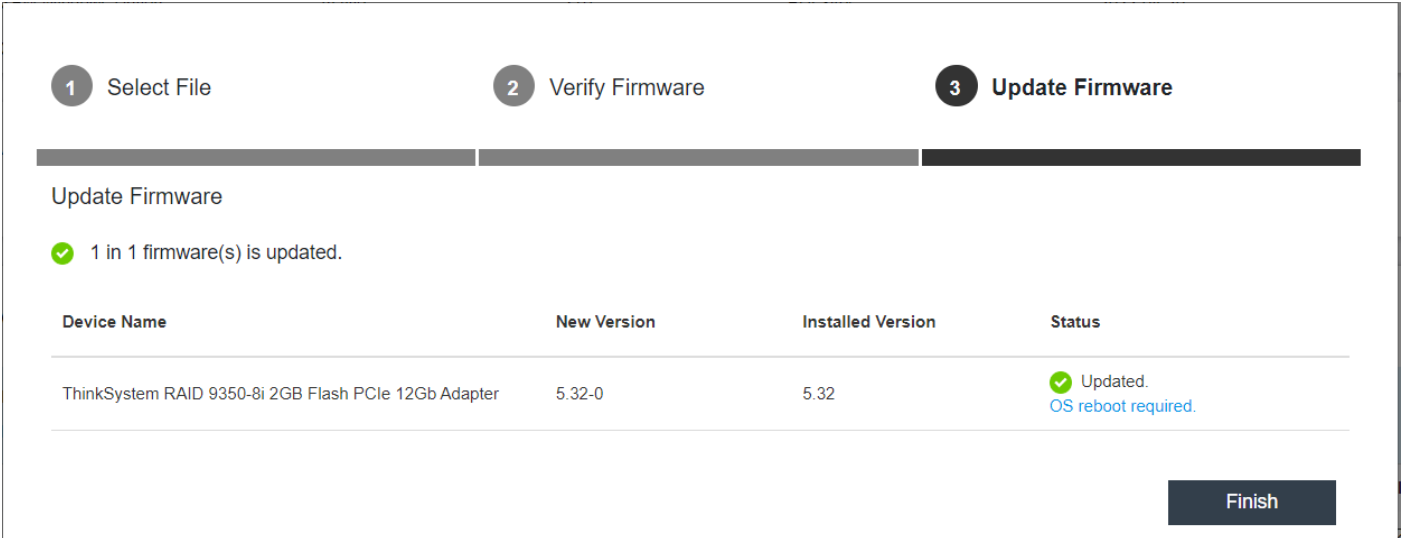
Task: Click the Device Name column header
Action: pyautogui.click(x=114, y=322)
